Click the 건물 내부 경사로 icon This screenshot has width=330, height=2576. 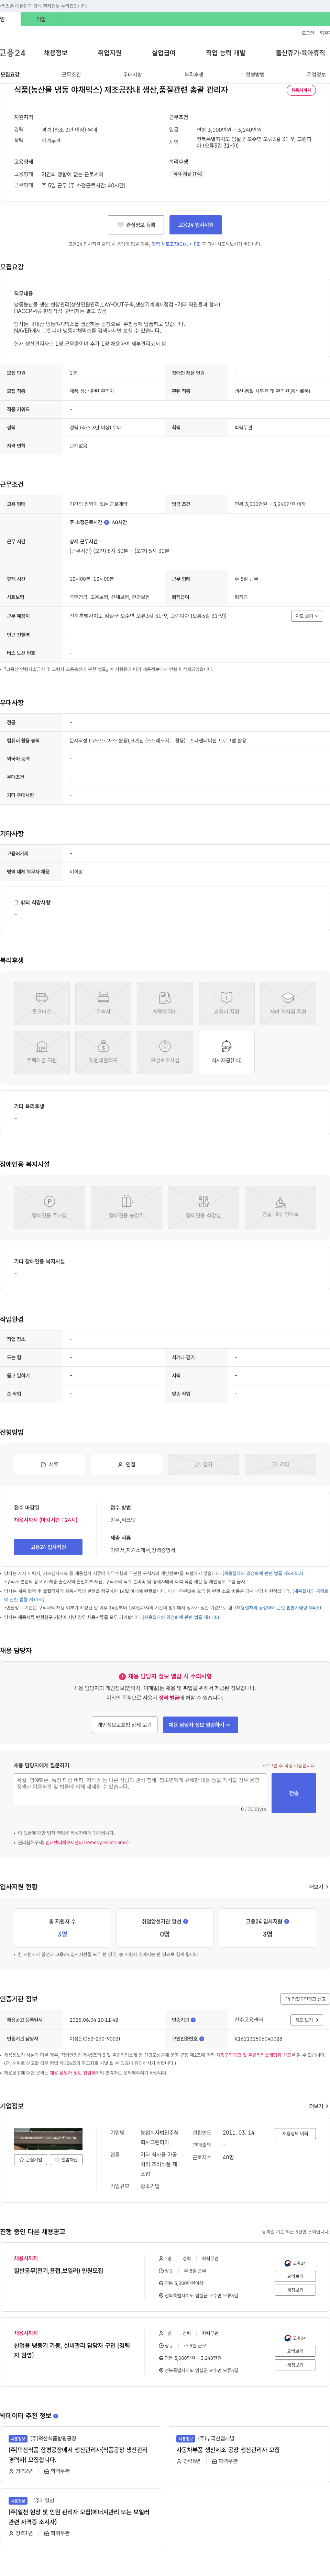(x=281, y=1207)
